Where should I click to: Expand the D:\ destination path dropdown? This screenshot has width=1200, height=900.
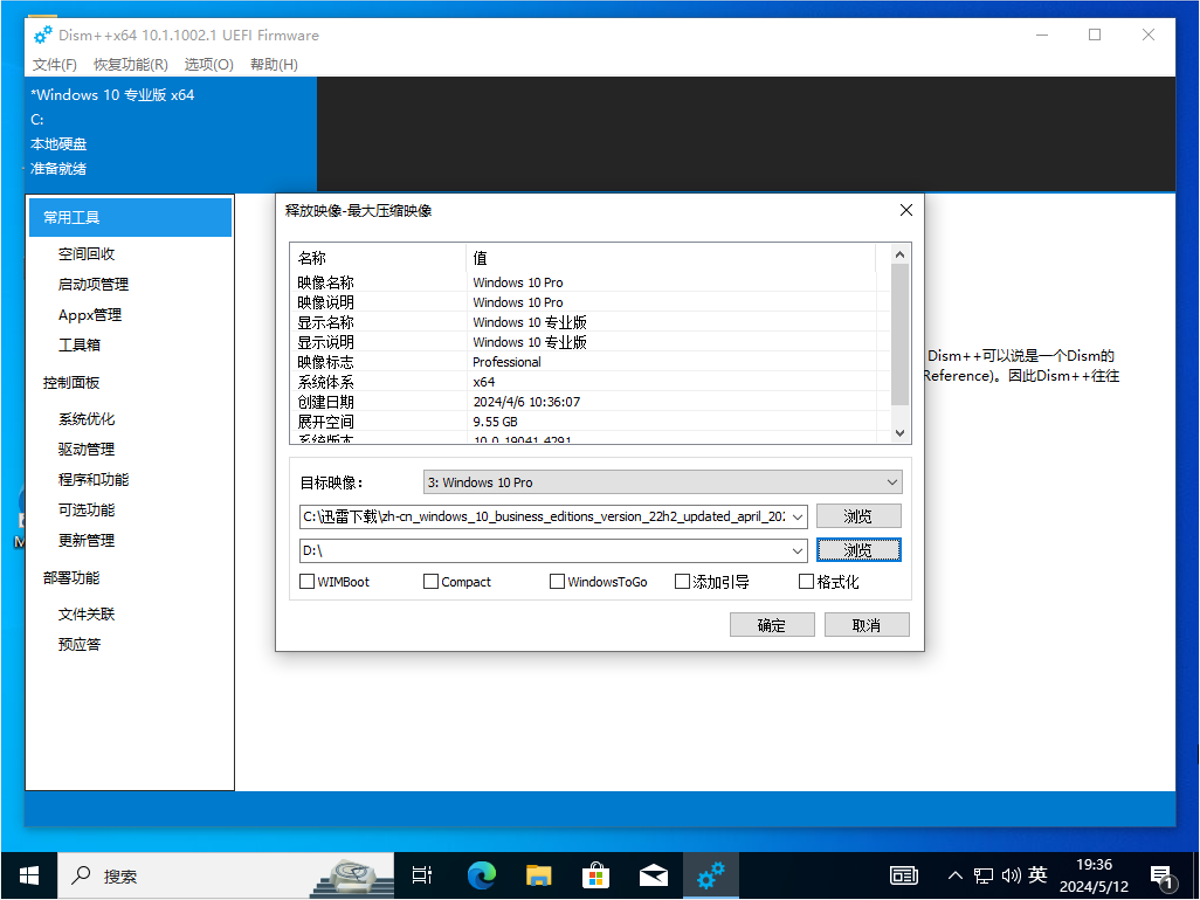(x=797, y=550)
